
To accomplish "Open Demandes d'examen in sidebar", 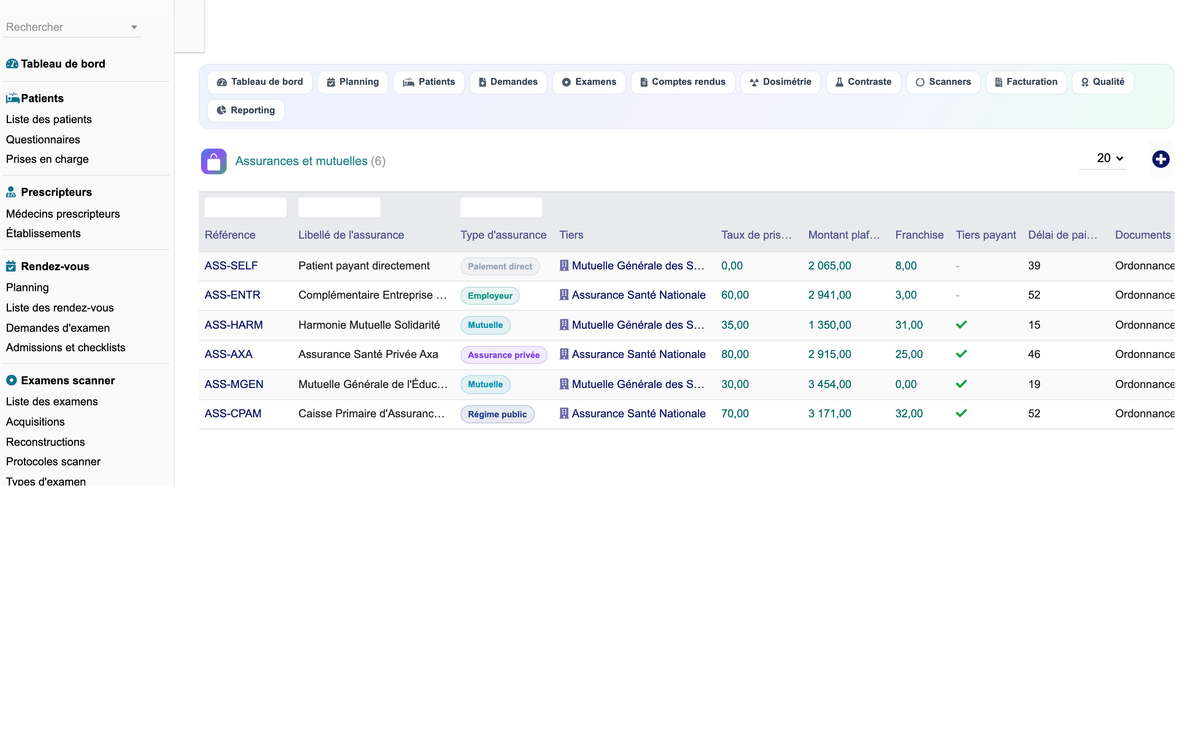I will tap(58, 328).
